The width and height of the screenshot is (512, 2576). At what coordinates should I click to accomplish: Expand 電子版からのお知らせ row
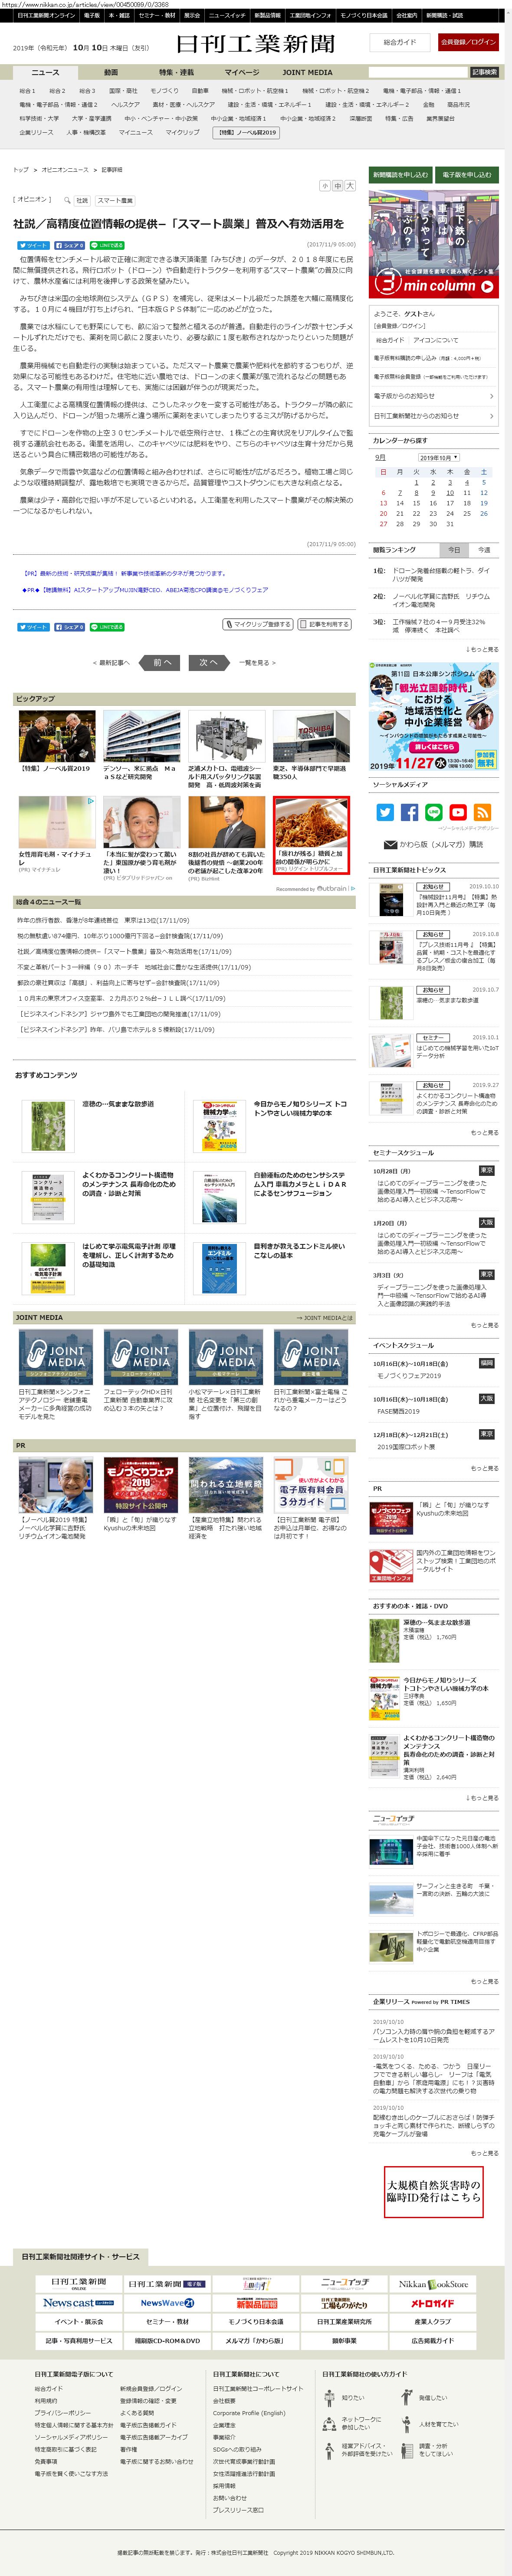tap(434, 396)
